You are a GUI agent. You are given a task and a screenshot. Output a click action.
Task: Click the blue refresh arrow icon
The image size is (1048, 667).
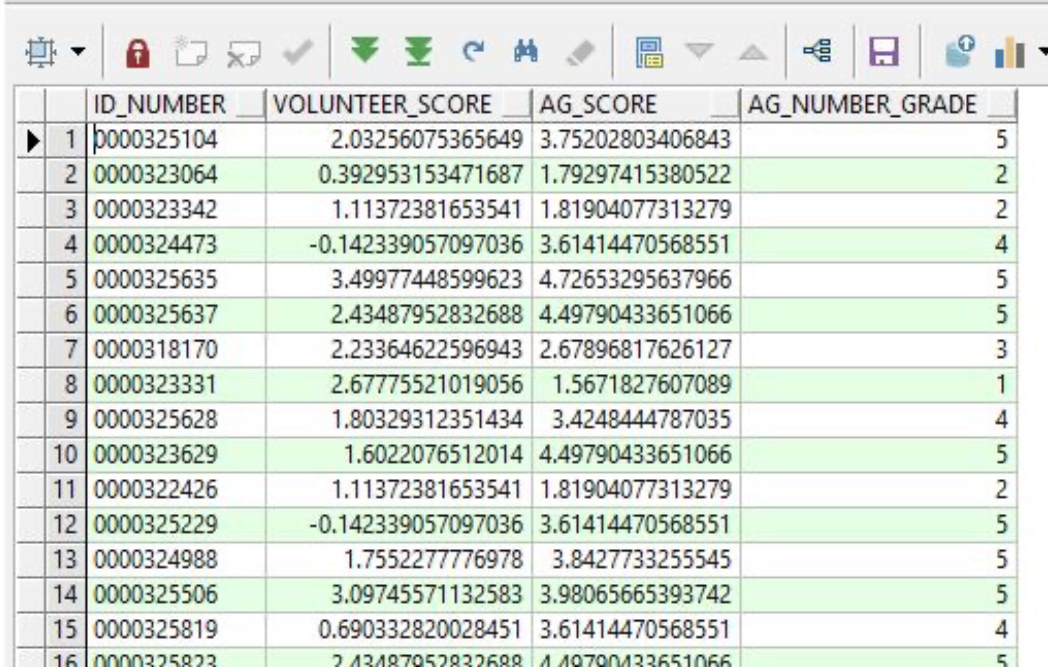point(473,51)
